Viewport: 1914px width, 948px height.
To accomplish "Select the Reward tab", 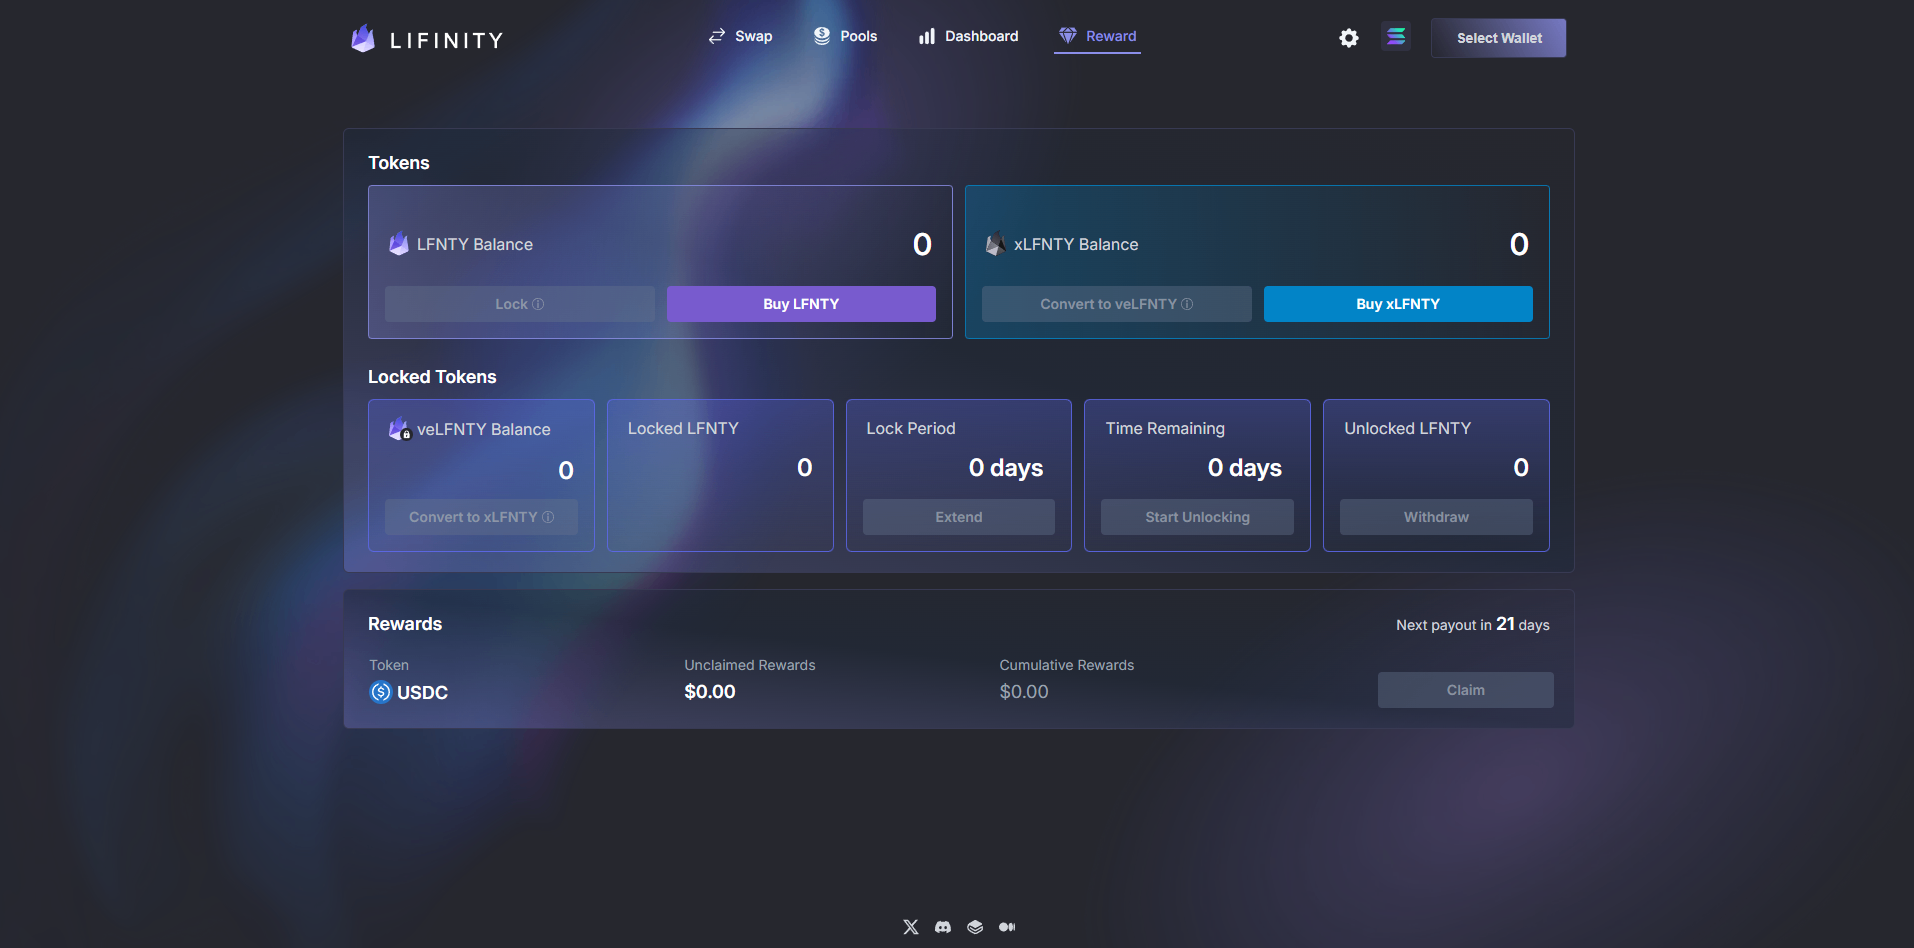I will (1097, 36).
